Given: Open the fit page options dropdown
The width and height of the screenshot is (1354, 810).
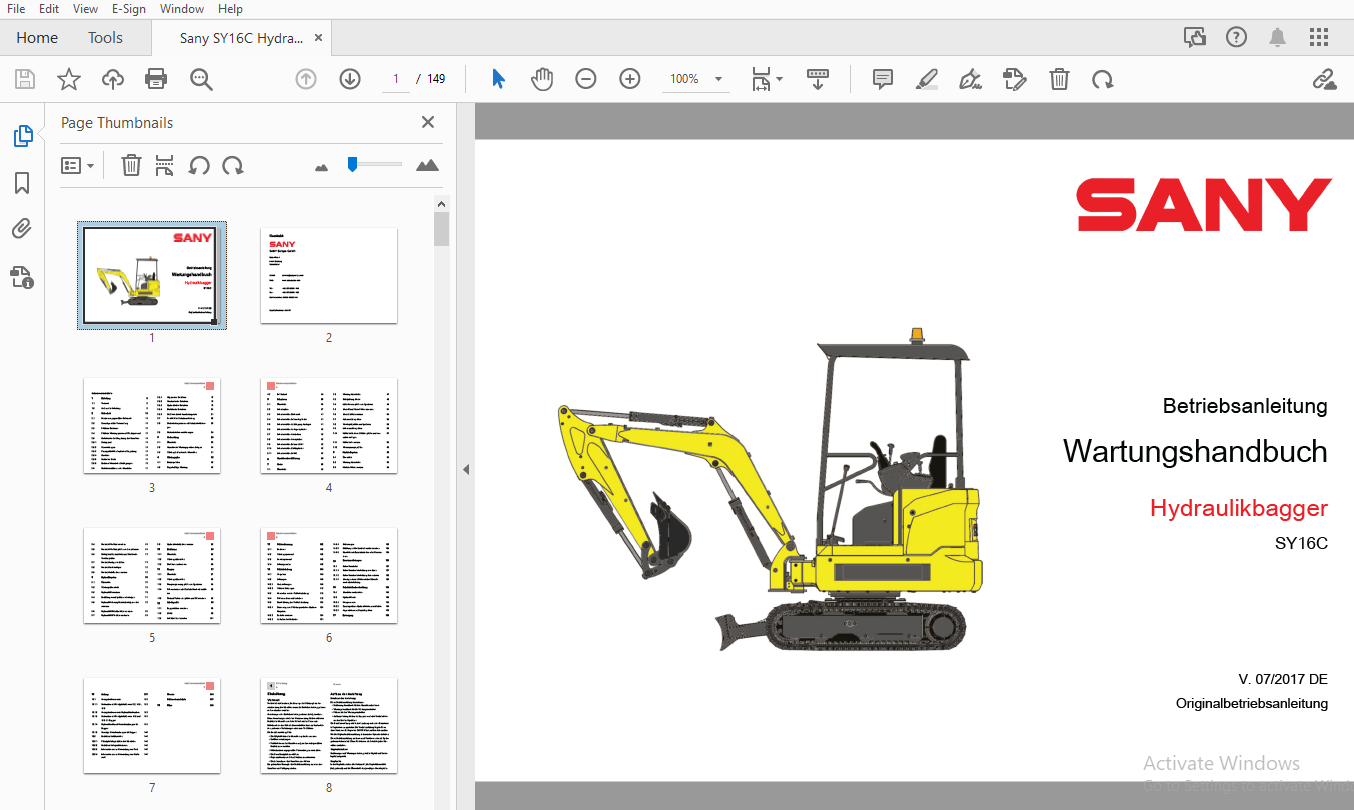Looking at the screenshot, I should coord(767,79).
